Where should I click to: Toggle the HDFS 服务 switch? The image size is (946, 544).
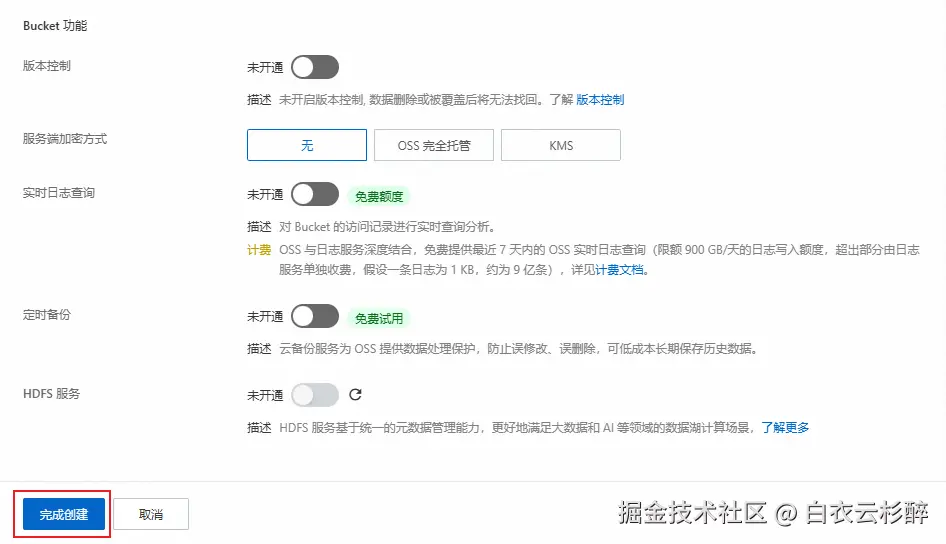click(x=315, y=395)
